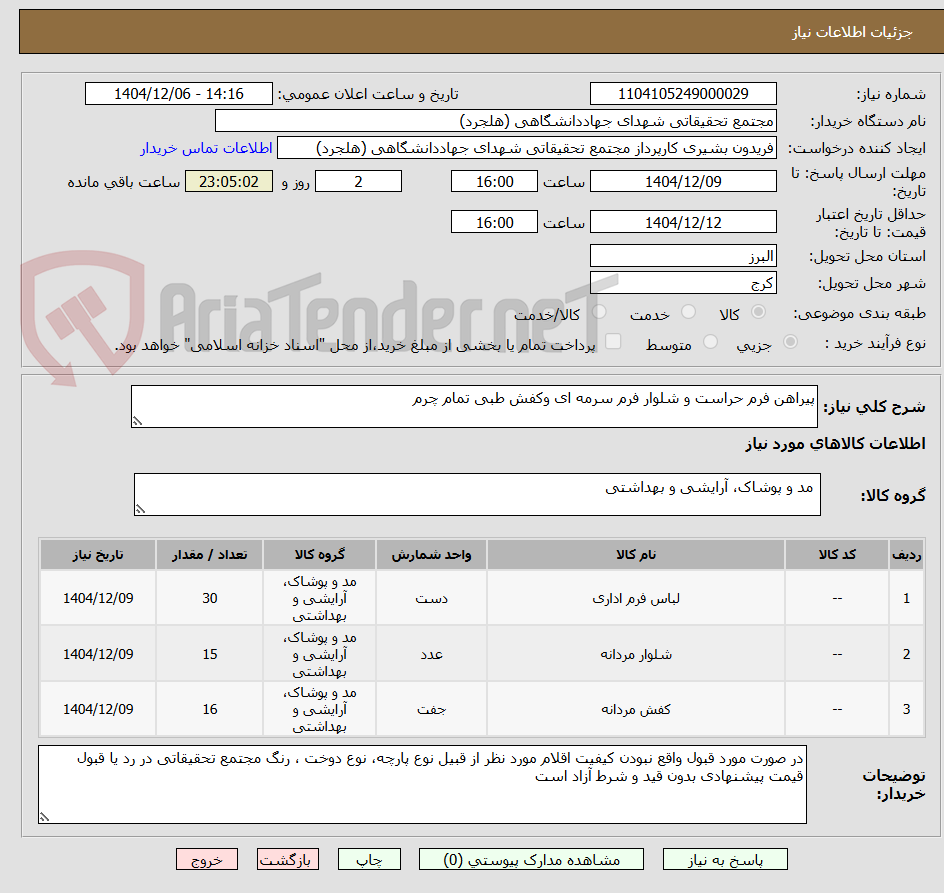The image size is (944, 893).
Task: Click the شرح کلی نیاز text area
Action: click(474, 406)
